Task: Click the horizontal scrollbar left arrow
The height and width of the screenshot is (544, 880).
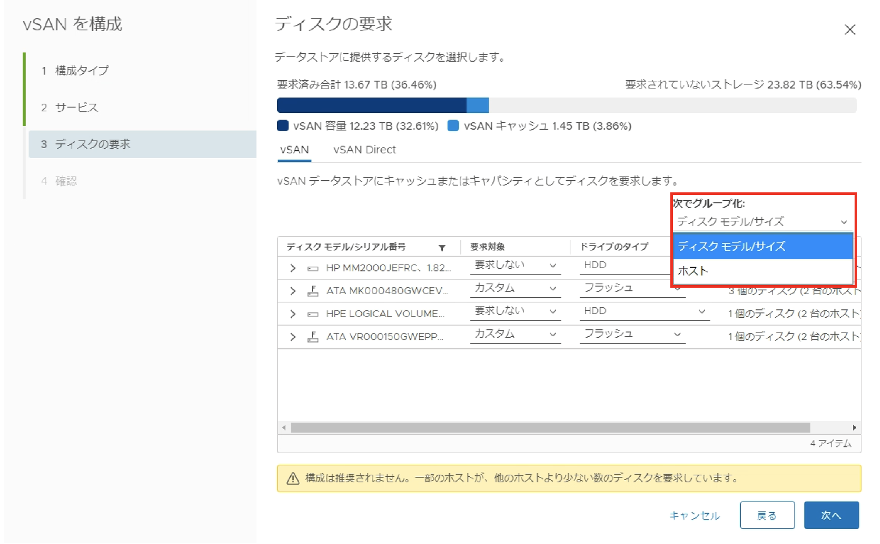Action: pos(284,428)
